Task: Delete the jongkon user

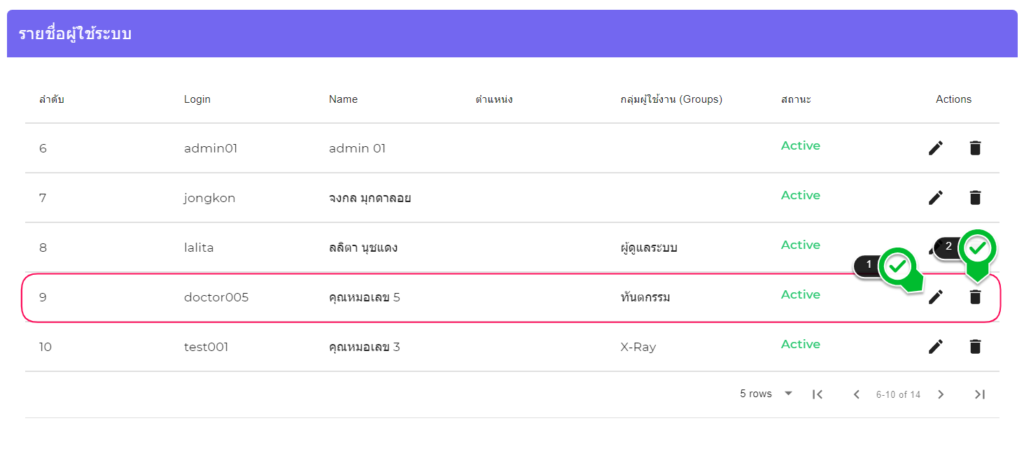Action: (x=975, y=197)
